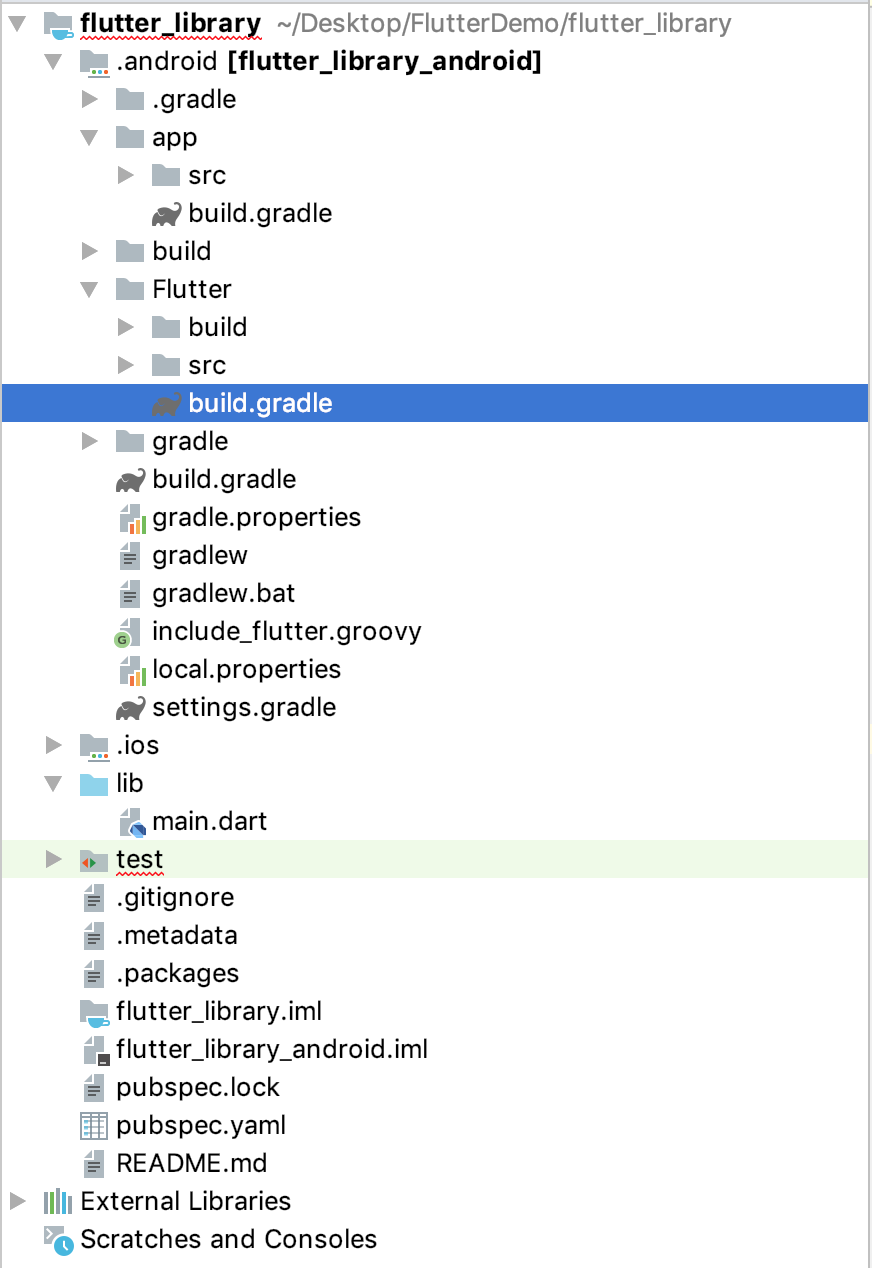Click the pubspec.yaml table icon
The height and width of the screenshot is (1268, 872).
[93, 1126]
